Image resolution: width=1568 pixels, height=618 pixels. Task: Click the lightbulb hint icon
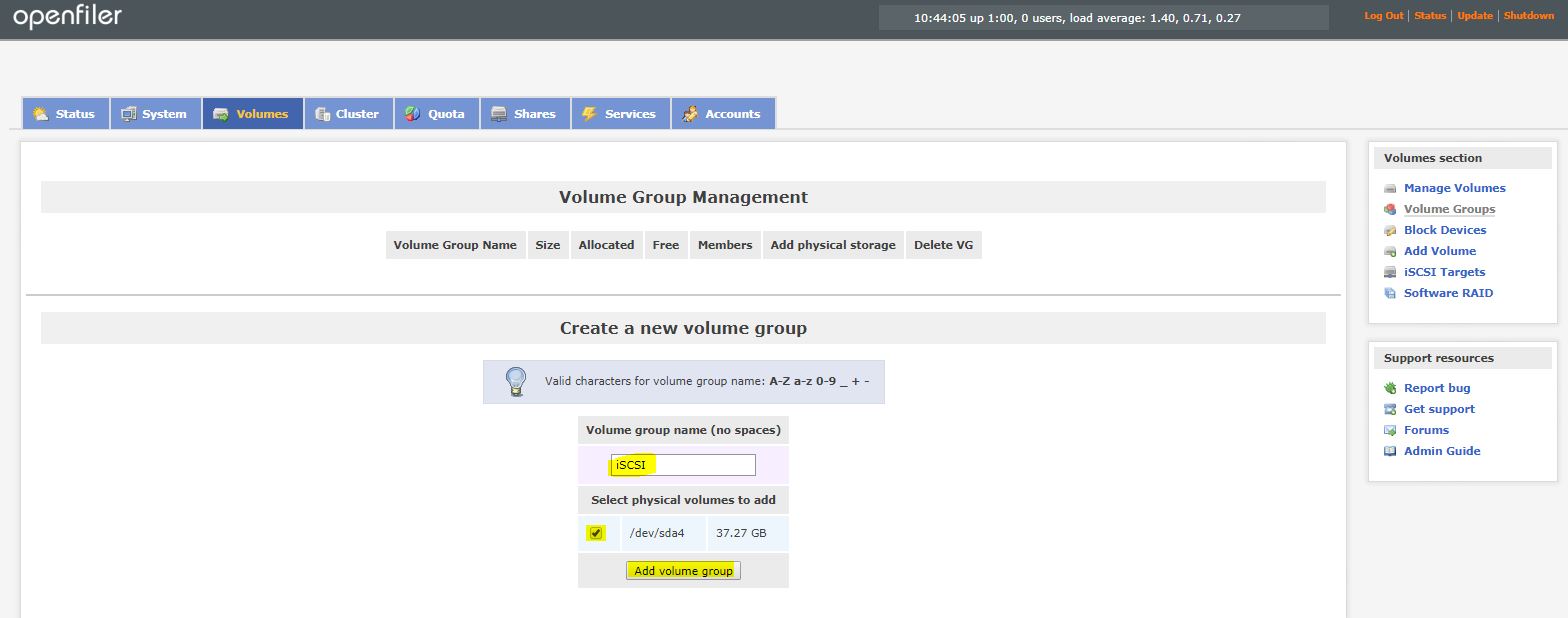point(515,382)
